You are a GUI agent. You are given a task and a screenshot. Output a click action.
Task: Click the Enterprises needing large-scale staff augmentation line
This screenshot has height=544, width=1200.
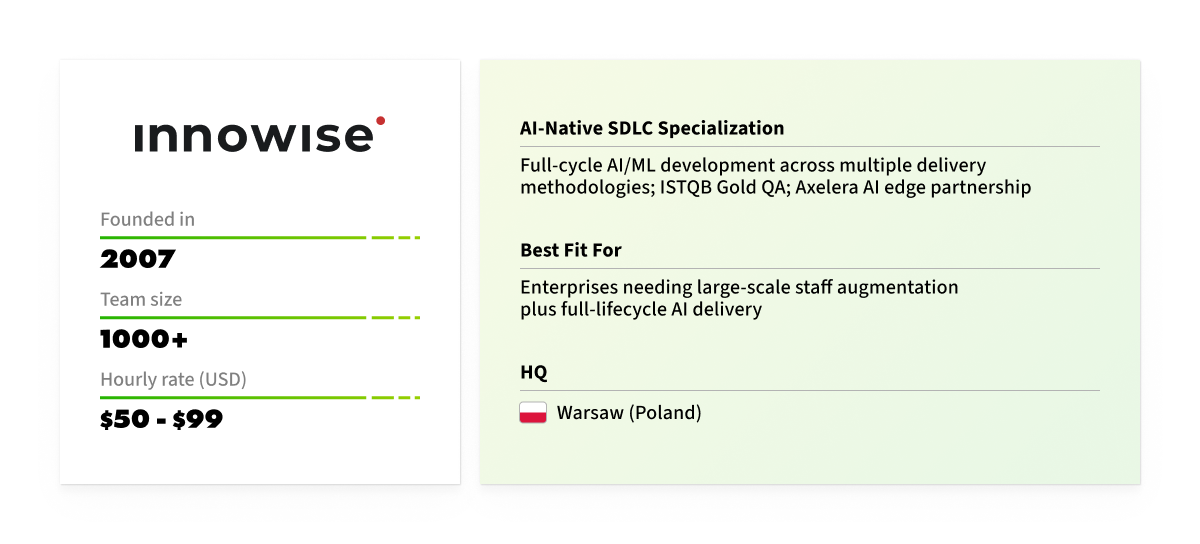point(739,288)
